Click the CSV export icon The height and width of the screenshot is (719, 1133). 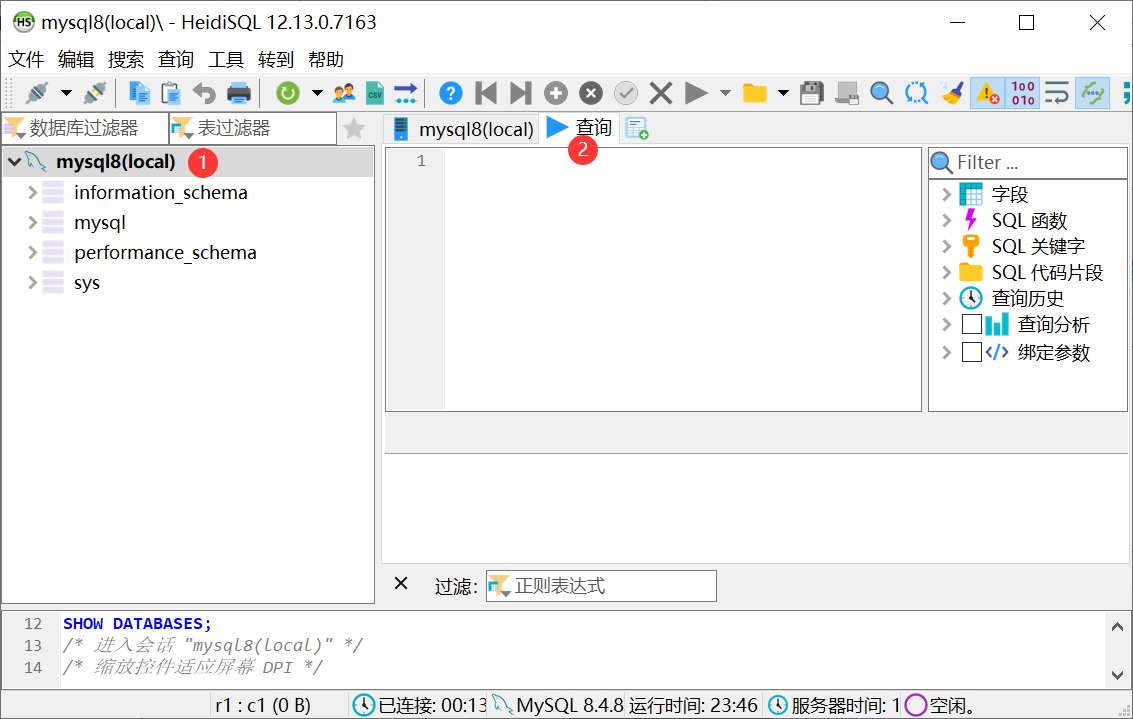[x=374, y=93]
